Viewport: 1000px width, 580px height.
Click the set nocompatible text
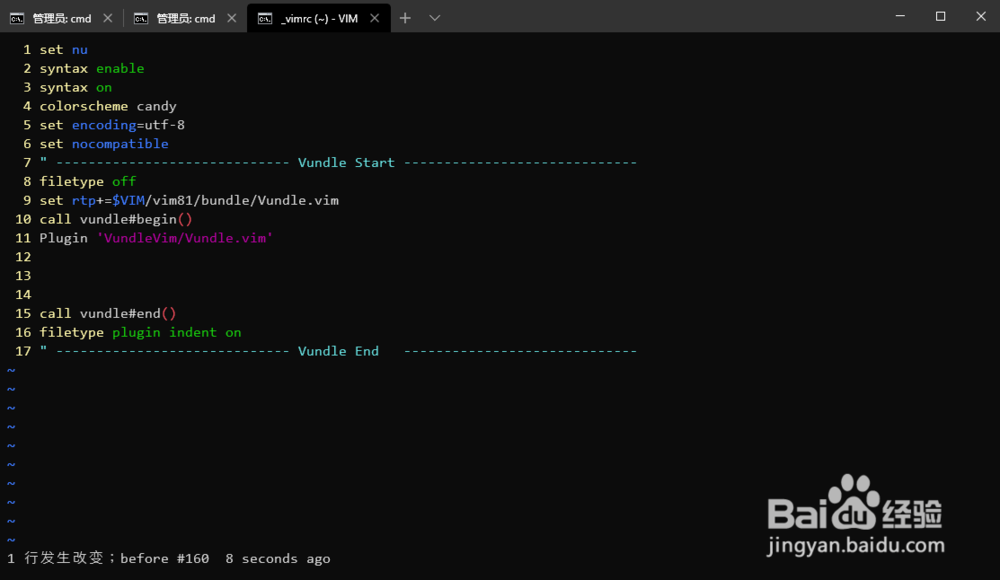click(104, 143)
